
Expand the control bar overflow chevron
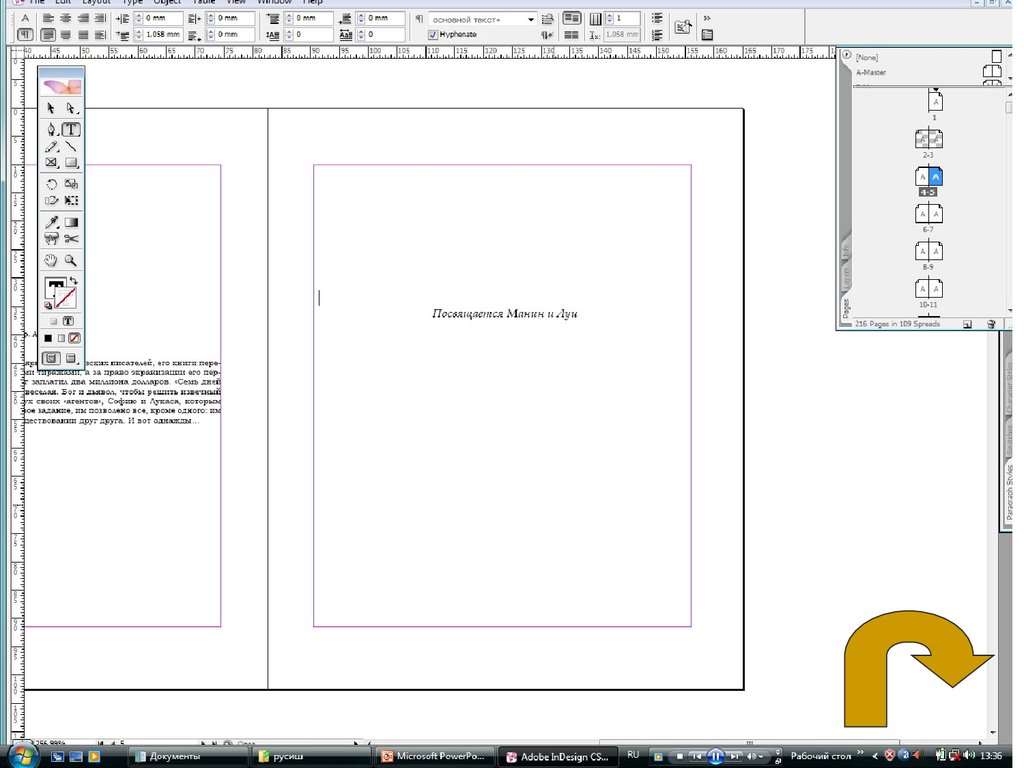[707, 18]
